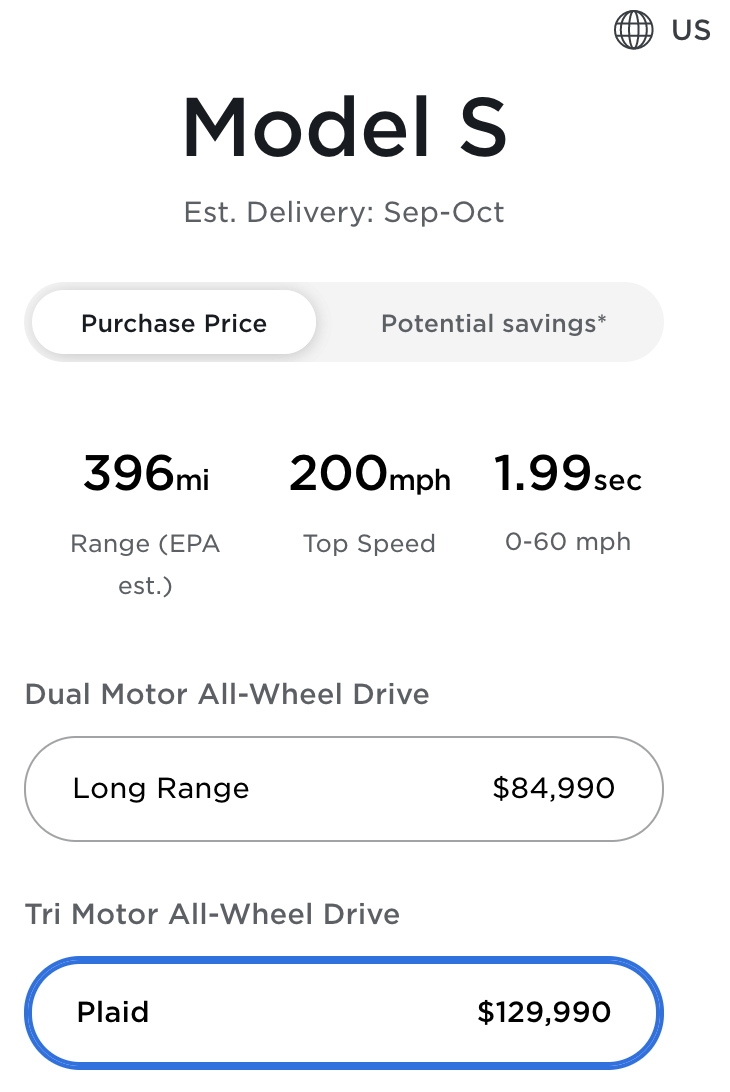
Task: Select the Plaid trim option
Action: [x=343, y=1013]
